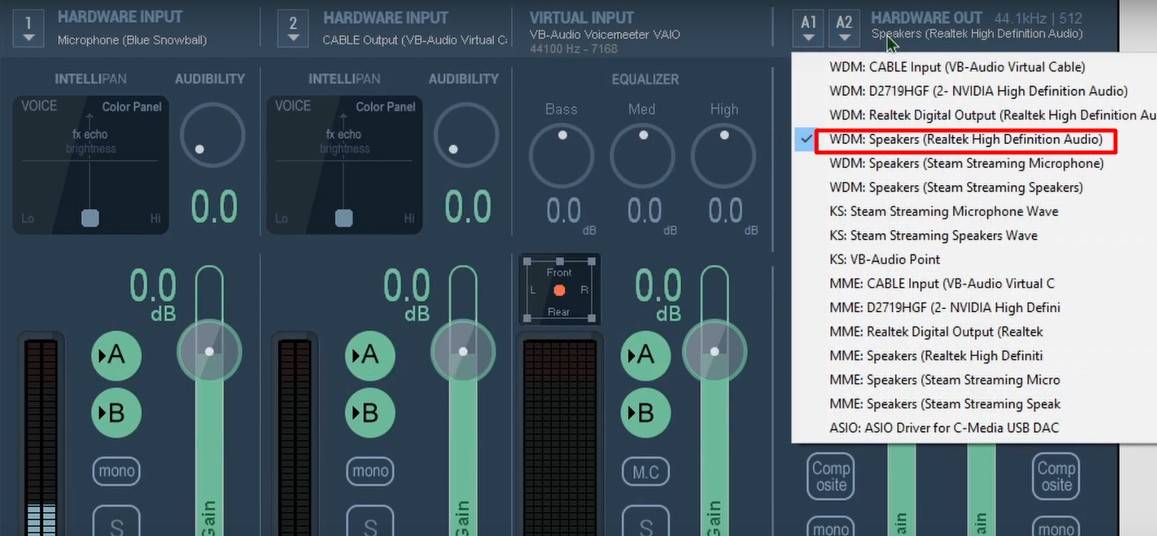Image resolution: width=1157 pixels, height=536 pixels.
Task: Toggle B bus on Hardware Input 1
Action: pyautogui.click(x=117, y=413)
